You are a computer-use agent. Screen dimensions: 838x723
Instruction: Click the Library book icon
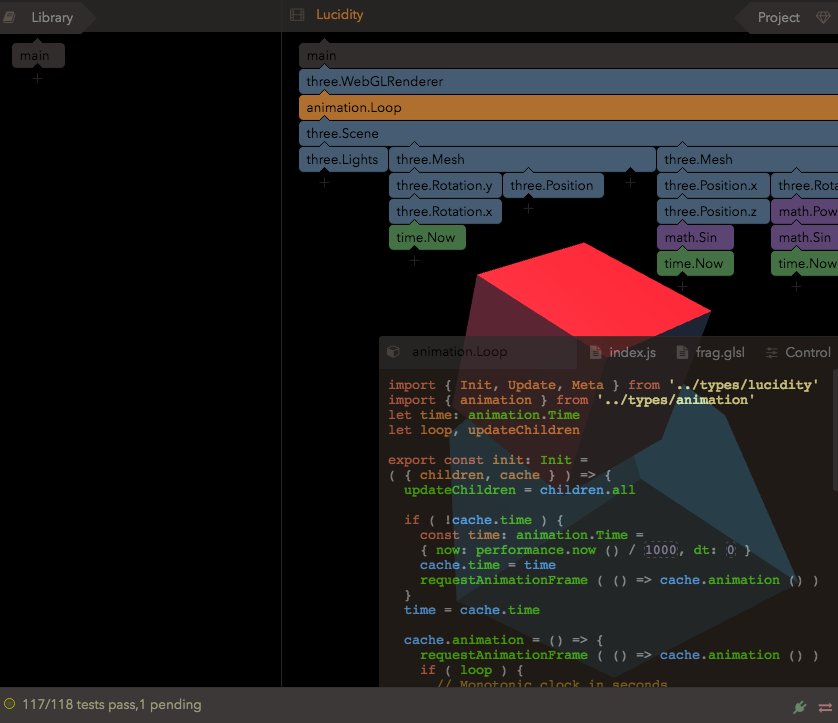[9, 18]
